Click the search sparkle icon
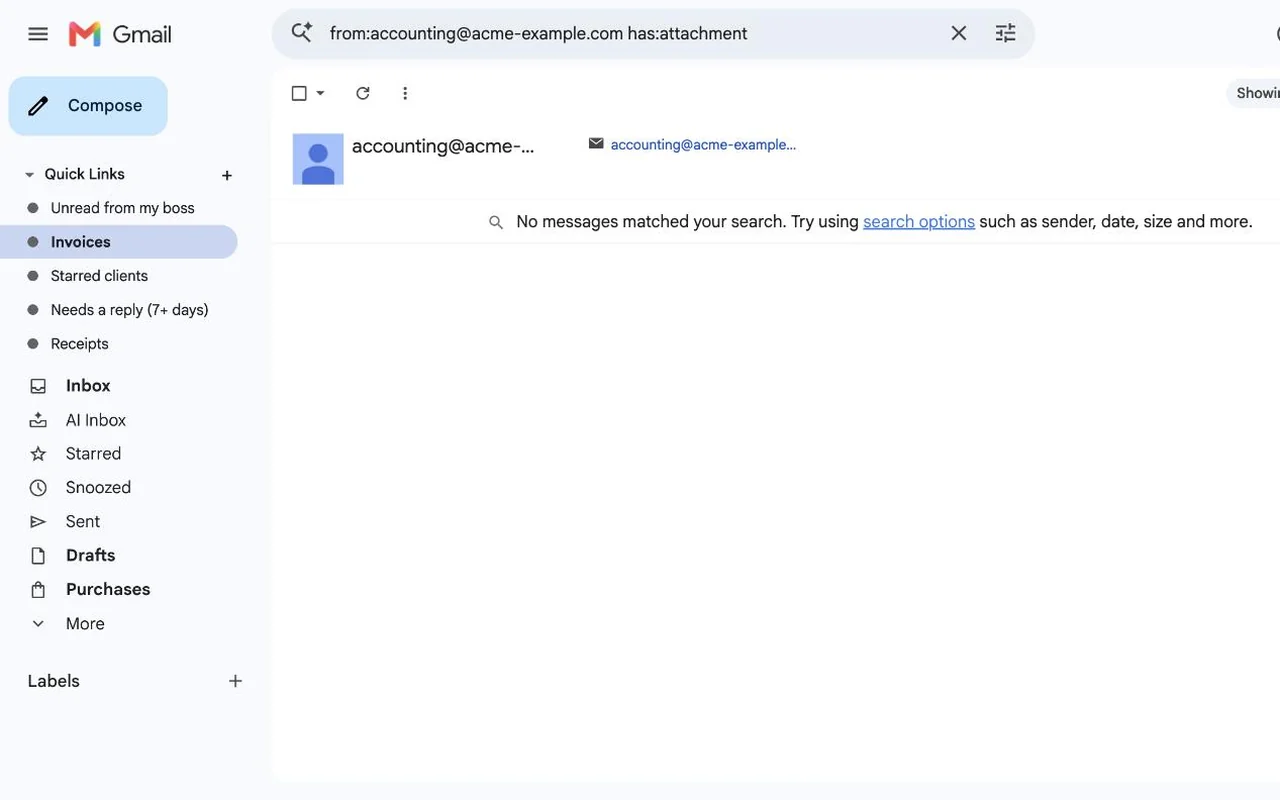 pos(302,33)
